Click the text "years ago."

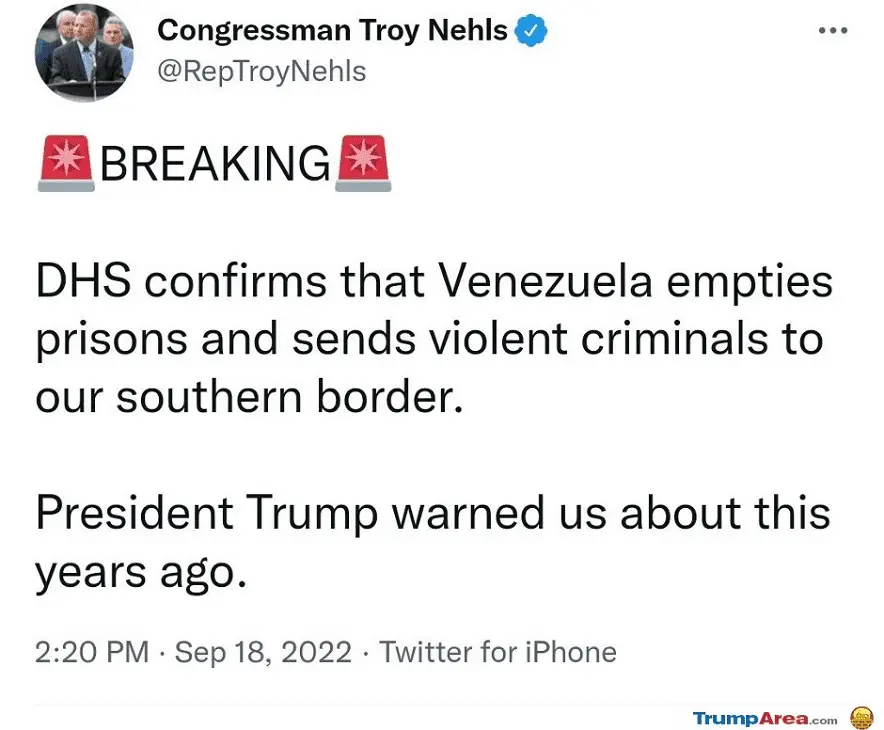pos(140,572)
